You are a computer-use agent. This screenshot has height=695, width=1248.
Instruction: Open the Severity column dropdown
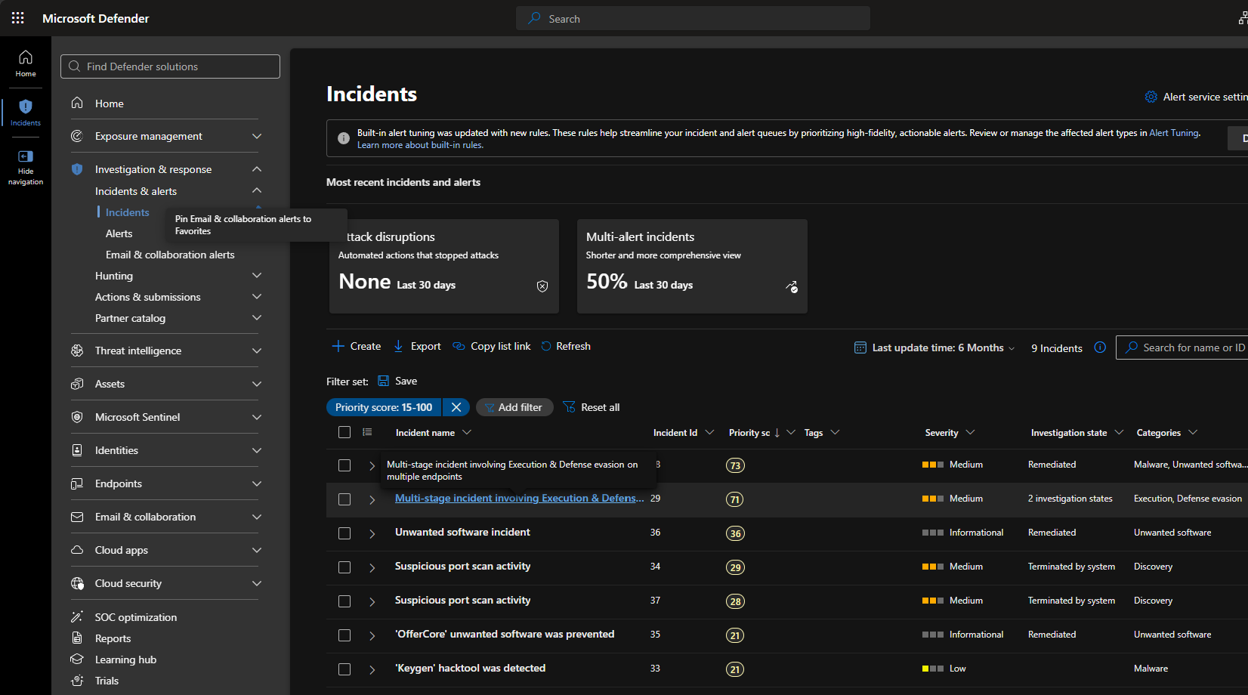click(970, 433)
